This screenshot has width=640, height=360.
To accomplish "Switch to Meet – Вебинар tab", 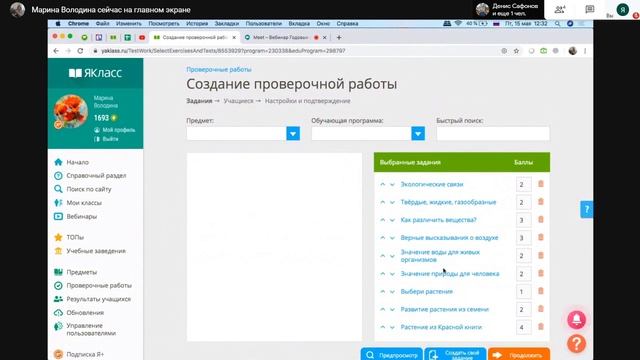I will [x=280, y=38].
